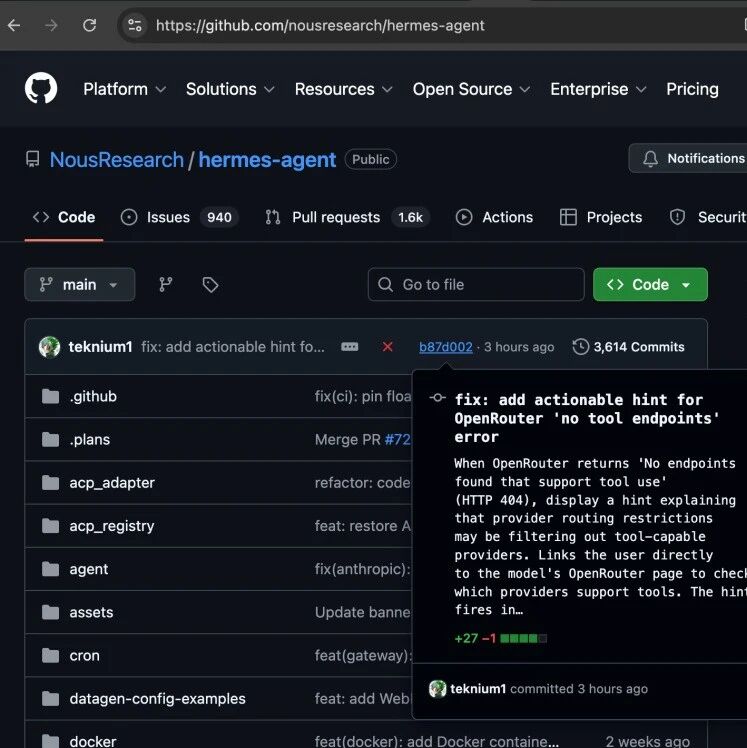Open the 3,614 Commits history
The width and height of the screenshot is (747, 748).
pyautogui.click(x=629, y=347)
